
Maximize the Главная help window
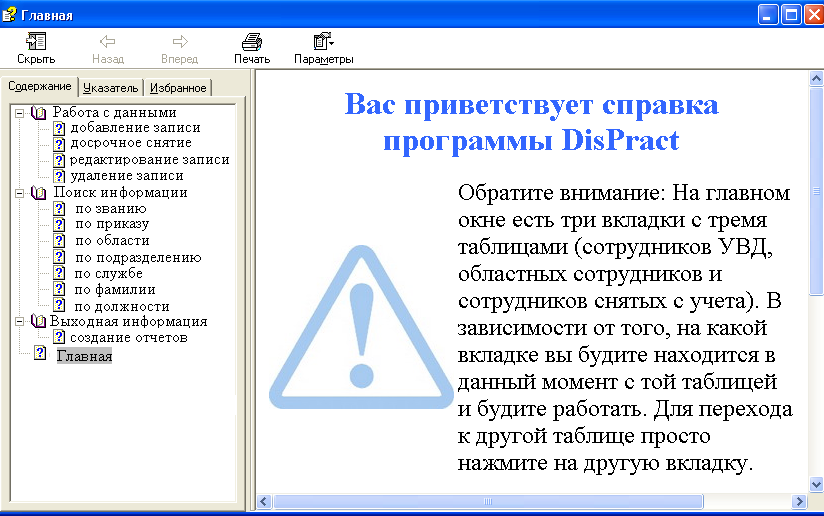(x=791, y=15)
